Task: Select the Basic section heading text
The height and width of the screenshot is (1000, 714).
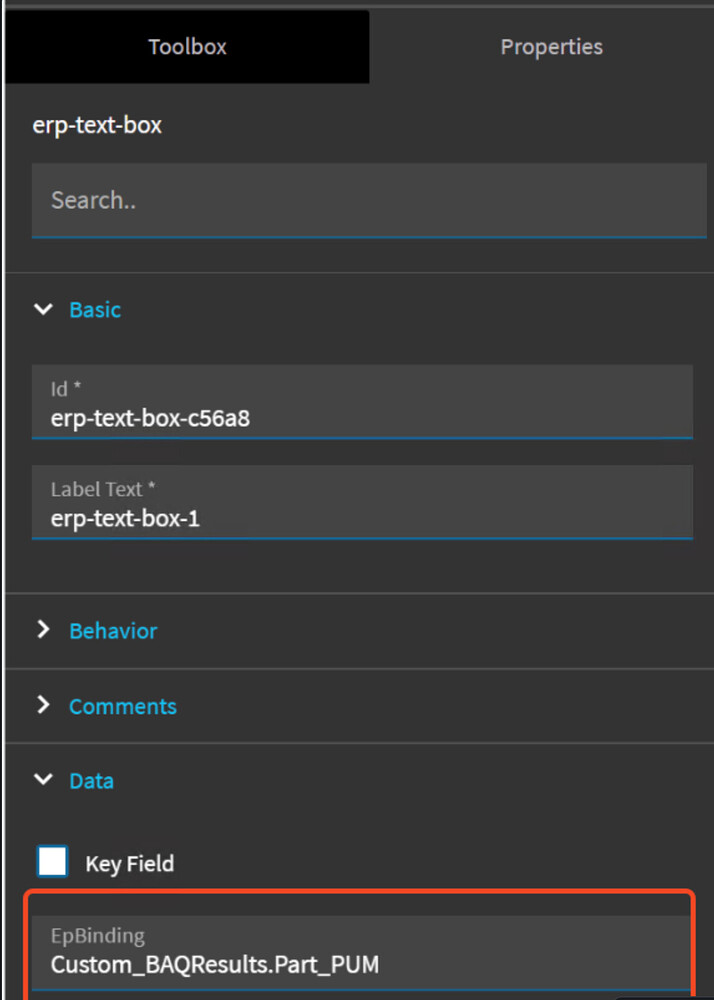Action: point(95,309)
